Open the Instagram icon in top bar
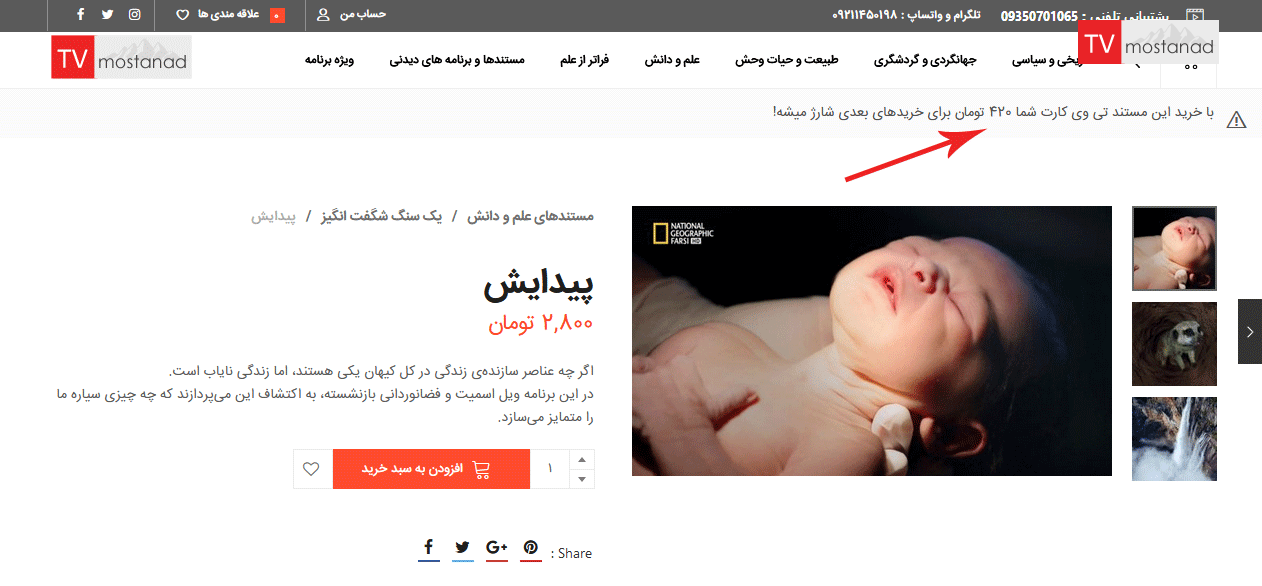 tap(135, 15)
